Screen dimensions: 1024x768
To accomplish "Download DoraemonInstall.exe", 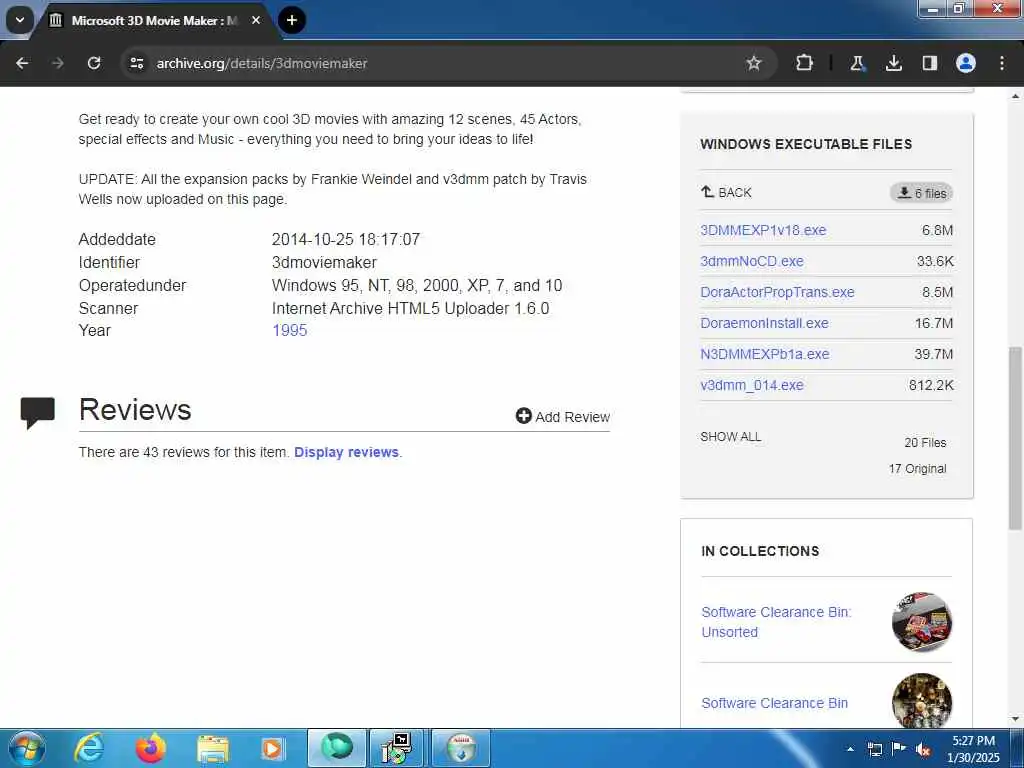I will point(764,323).
